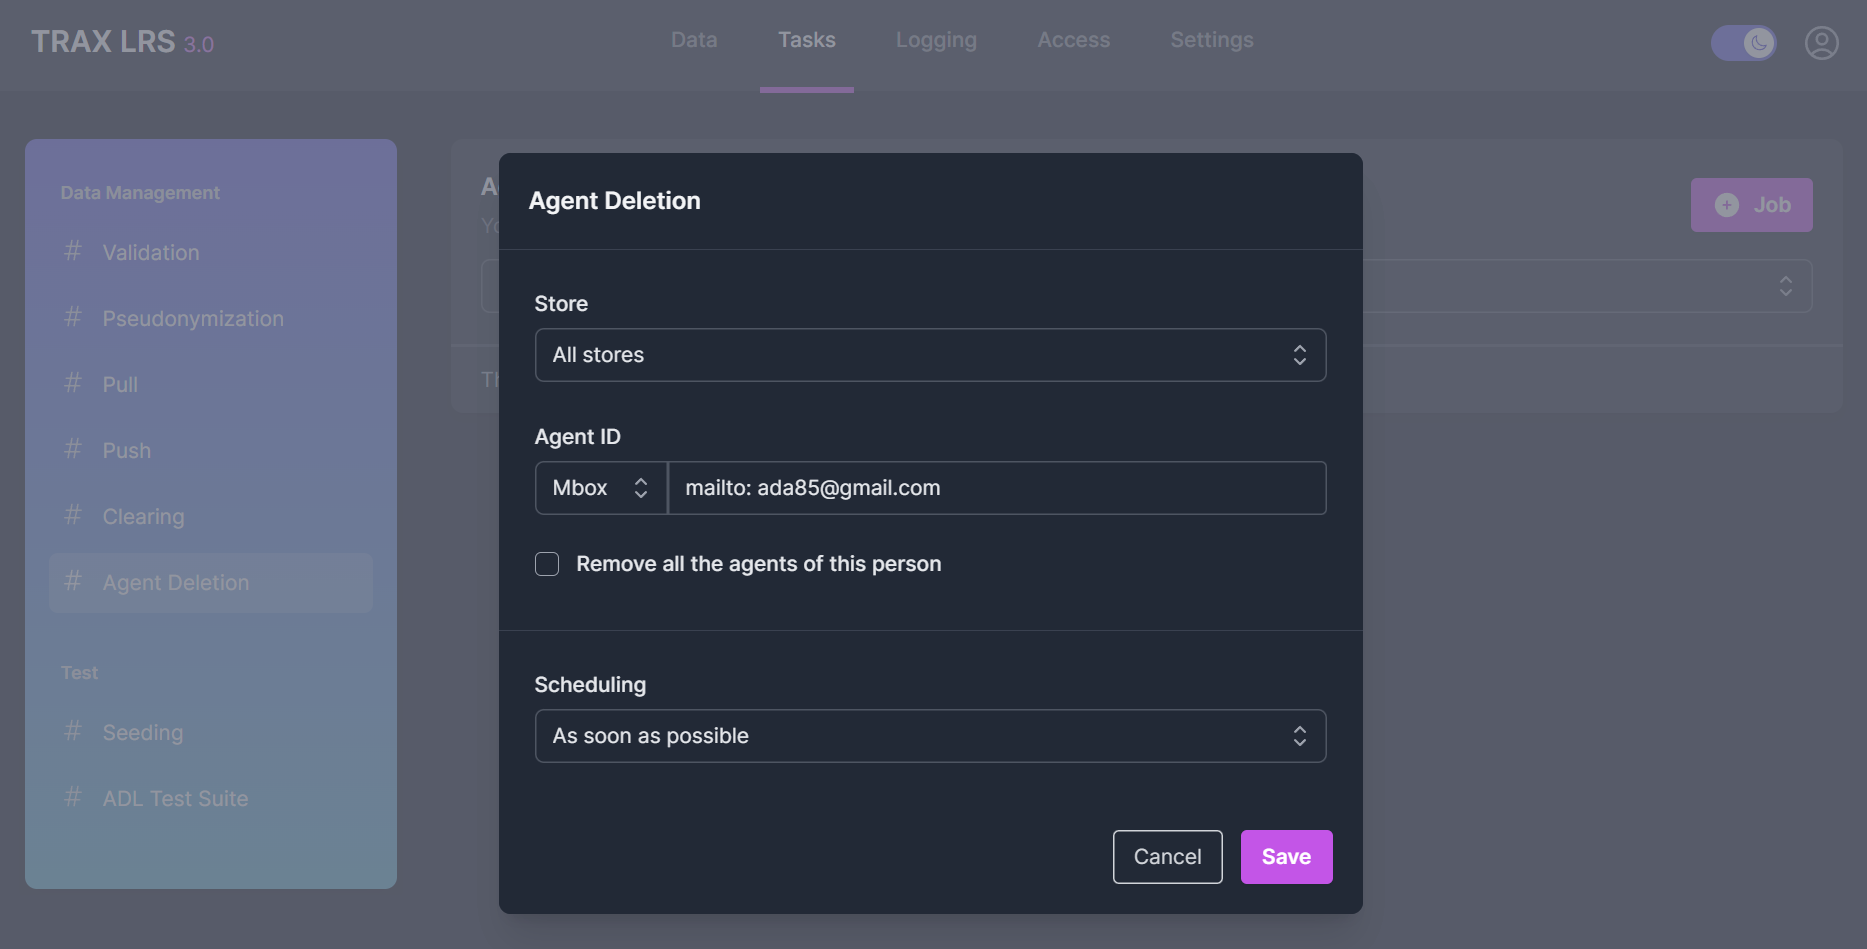This screenshot has height=949, width=1867.
Task: Click the Agent ID mailto input field
Action: click(x=996, y=488)
